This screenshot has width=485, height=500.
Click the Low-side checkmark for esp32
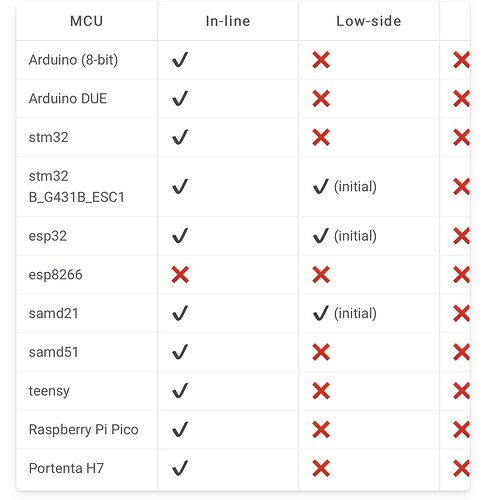(321, 236)
